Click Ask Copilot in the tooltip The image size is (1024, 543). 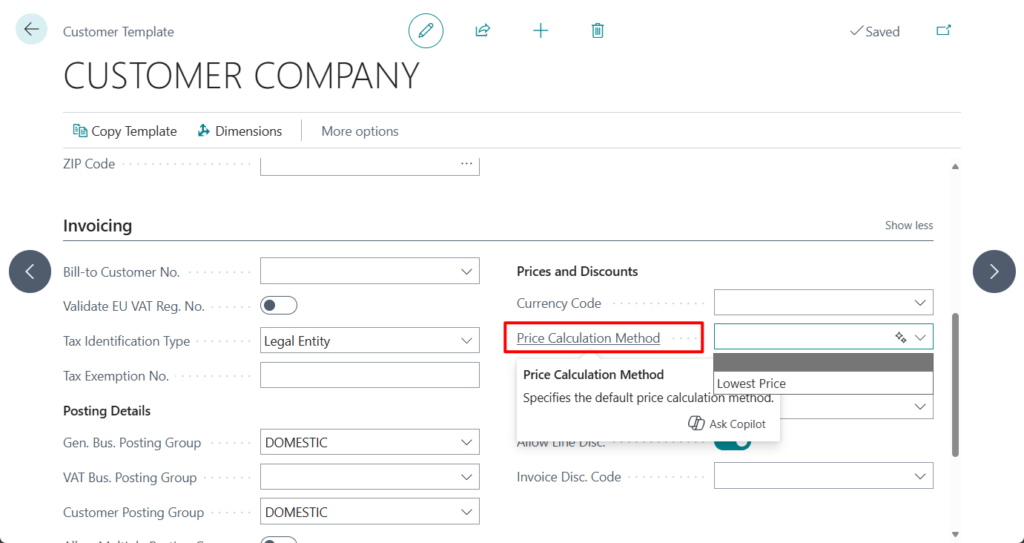[x=727, y=424]
